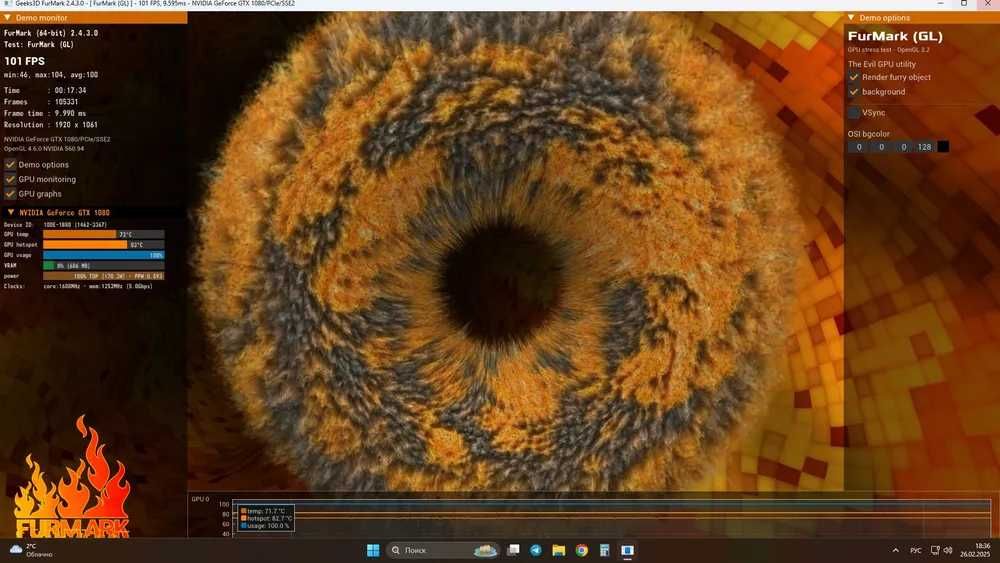Enable the VSync checkbox
Image resolution: width=1000 pixels, height=563 pixels.
(x=854, y=113)
